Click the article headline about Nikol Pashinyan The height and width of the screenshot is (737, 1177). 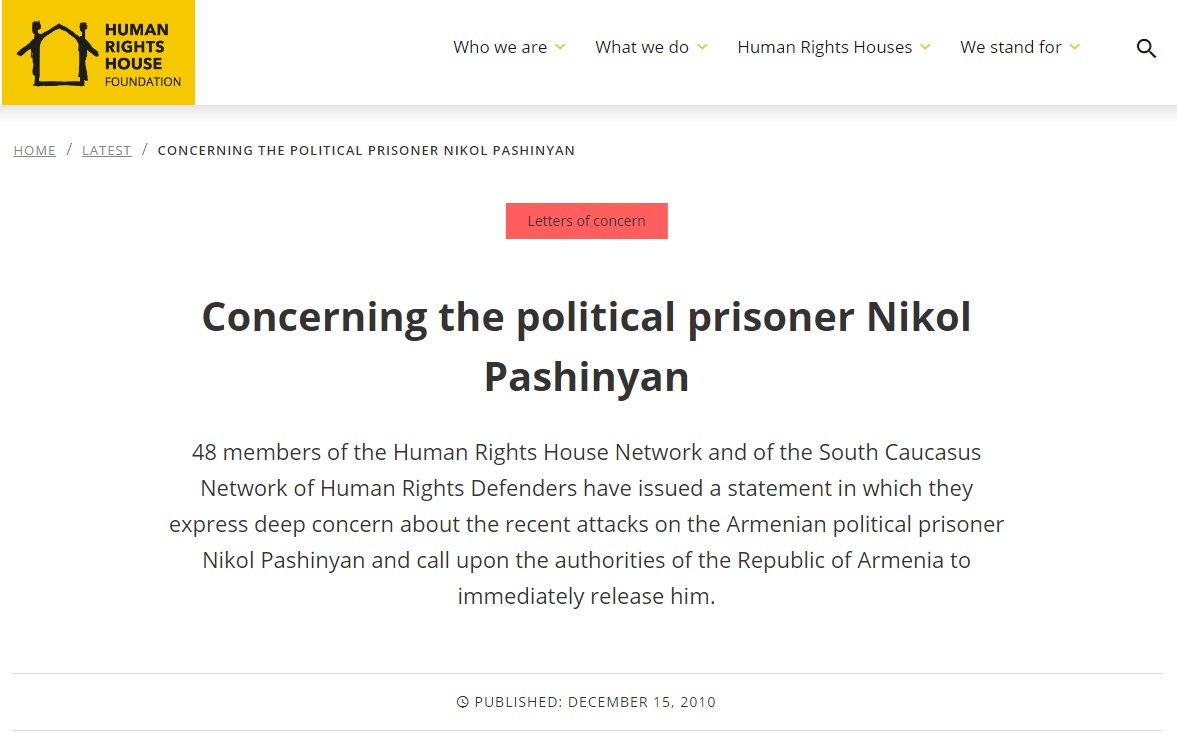586,346
